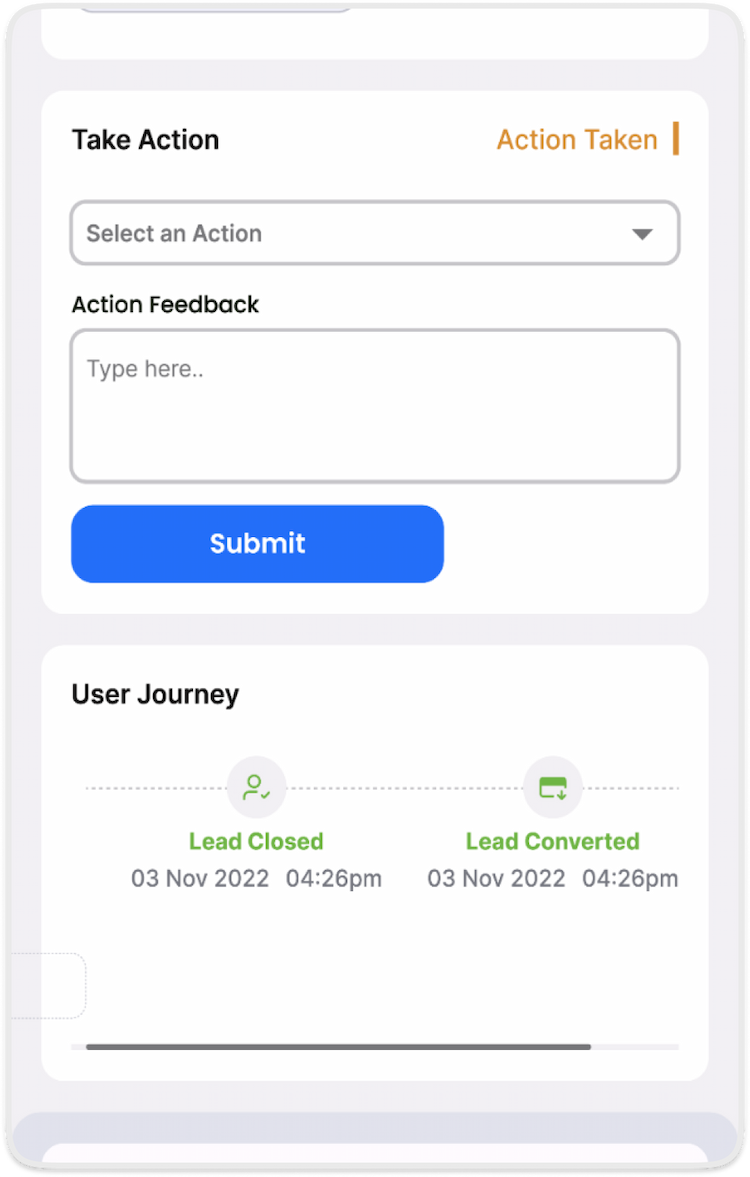Focus the Action Feedback text area
Viewport: 750px width, 1177px height.
374,406
